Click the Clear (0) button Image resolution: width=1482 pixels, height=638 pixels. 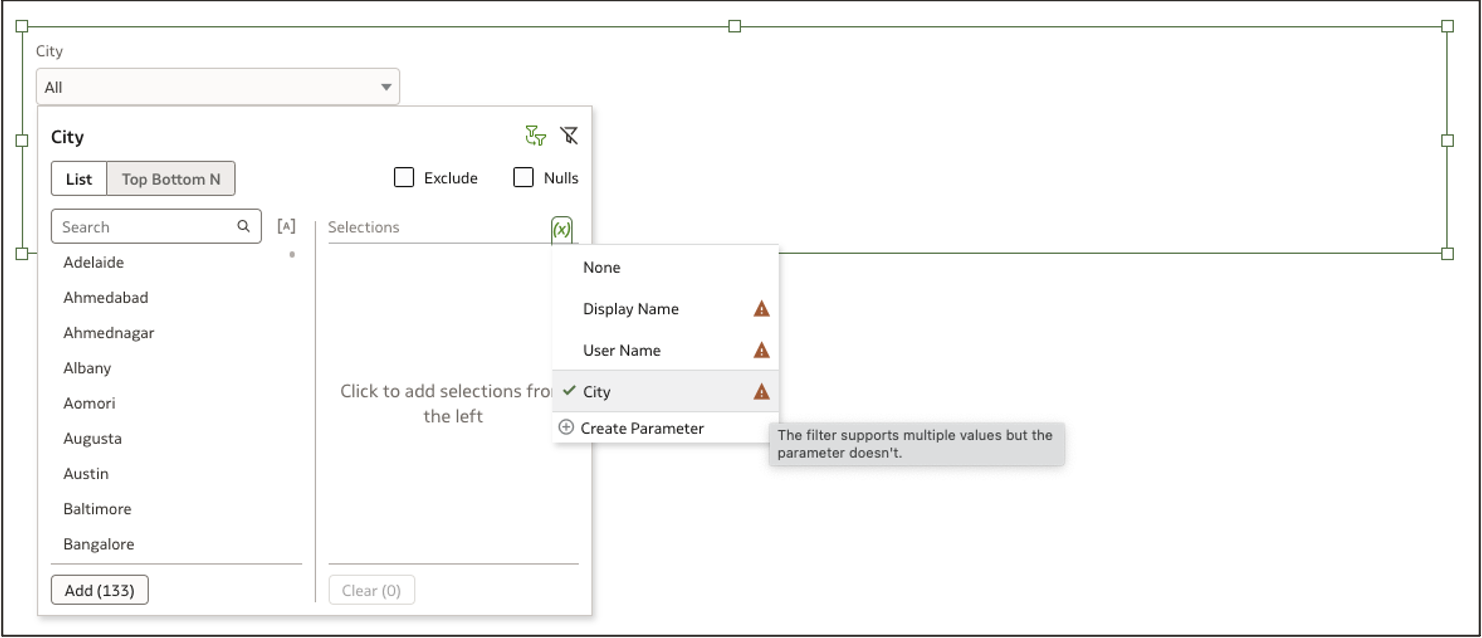(372, 589)
